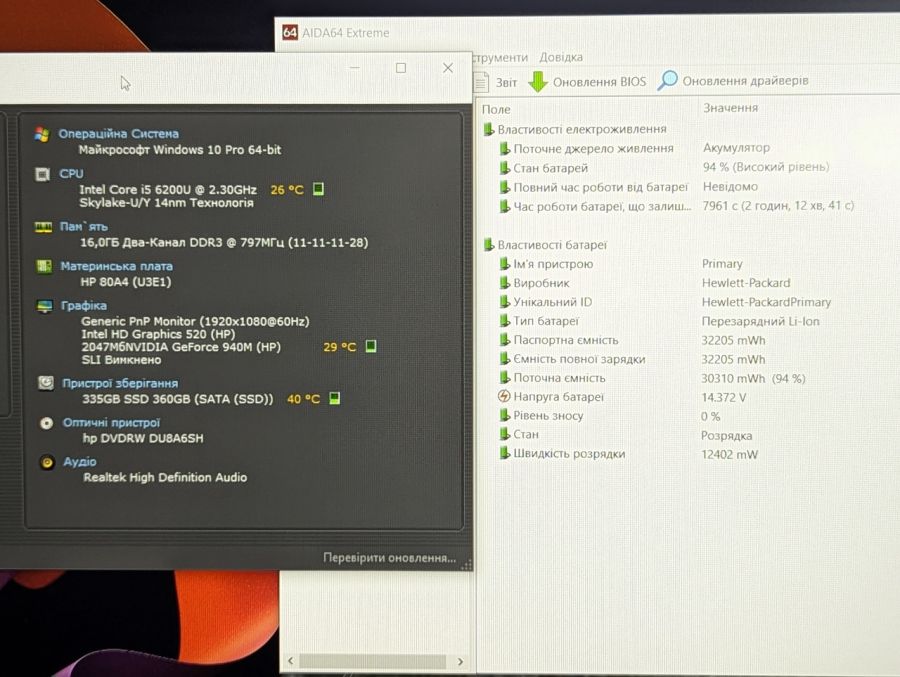This screenshot has height=677, width=900.
Task: Select the Стан Розрядка row icon
Action: (505, 434)
